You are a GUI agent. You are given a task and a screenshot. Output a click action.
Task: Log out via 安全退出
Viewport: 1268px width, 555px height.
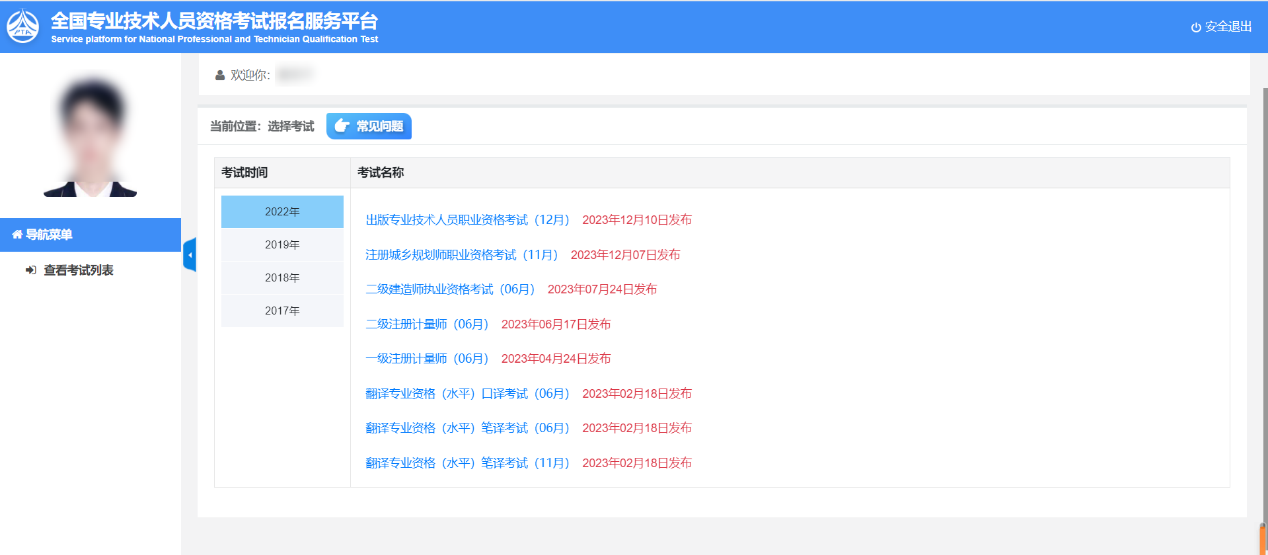pyautogui.click(x=1228, y=27)
